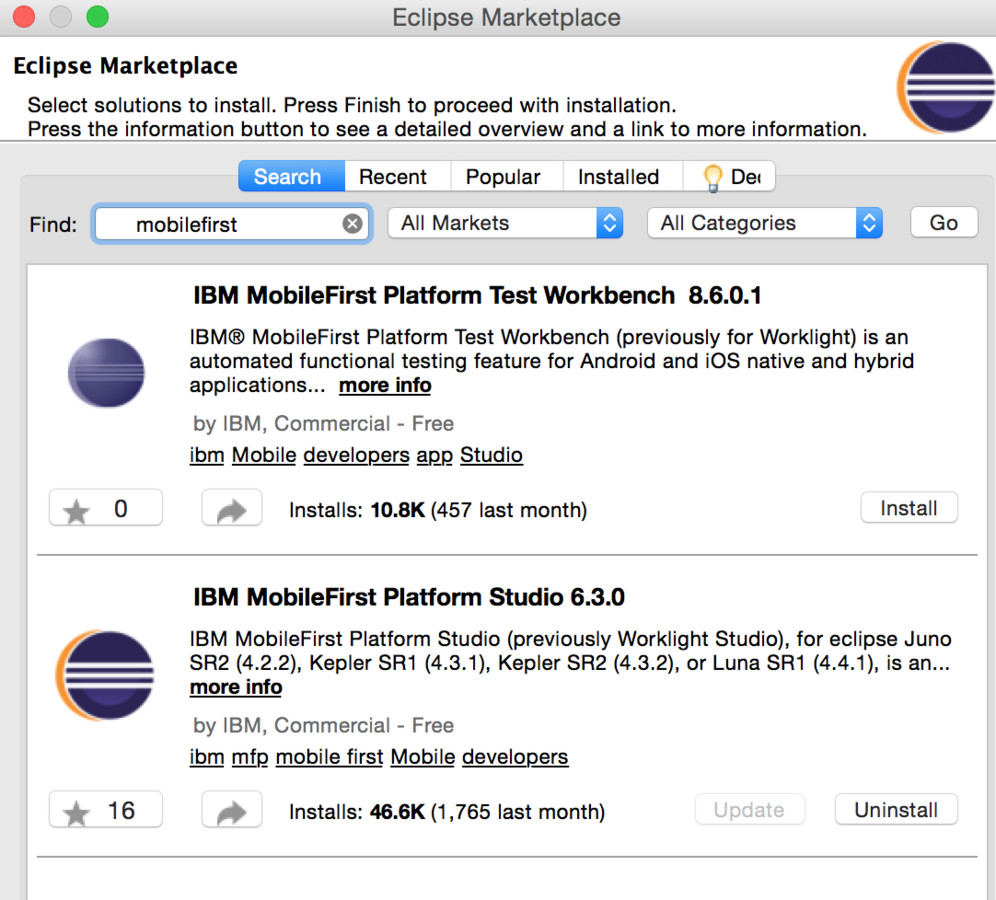Switch to the Recent tab
The height and width of the screenshot is (900, 996).
tap(398, 177)
